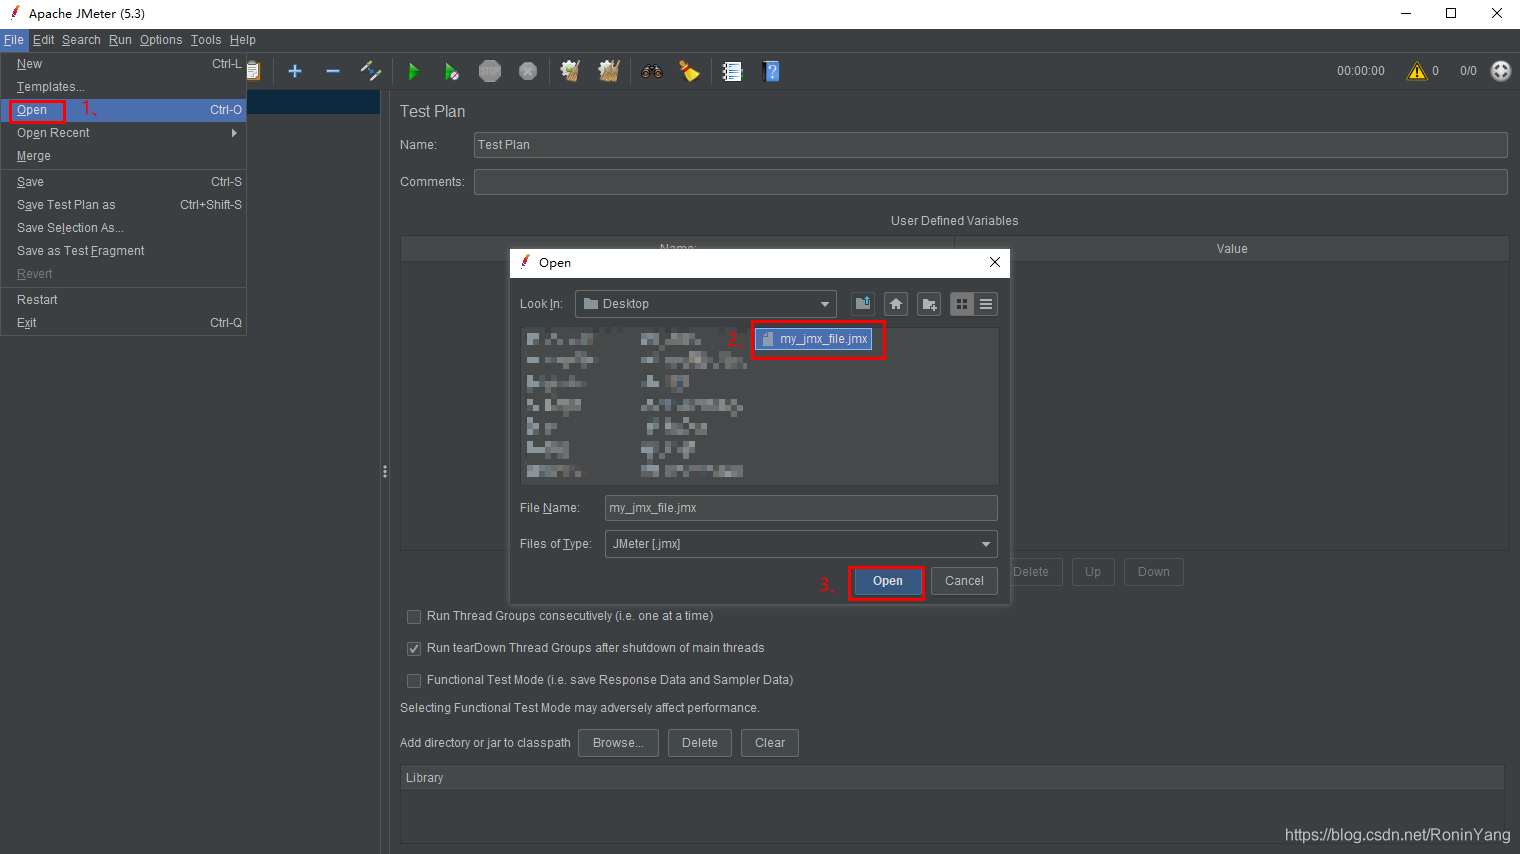The height and width of the screenshot is (854, 1520).
Task: Choose Open in the File menu
Action: [x=124, y=110]
